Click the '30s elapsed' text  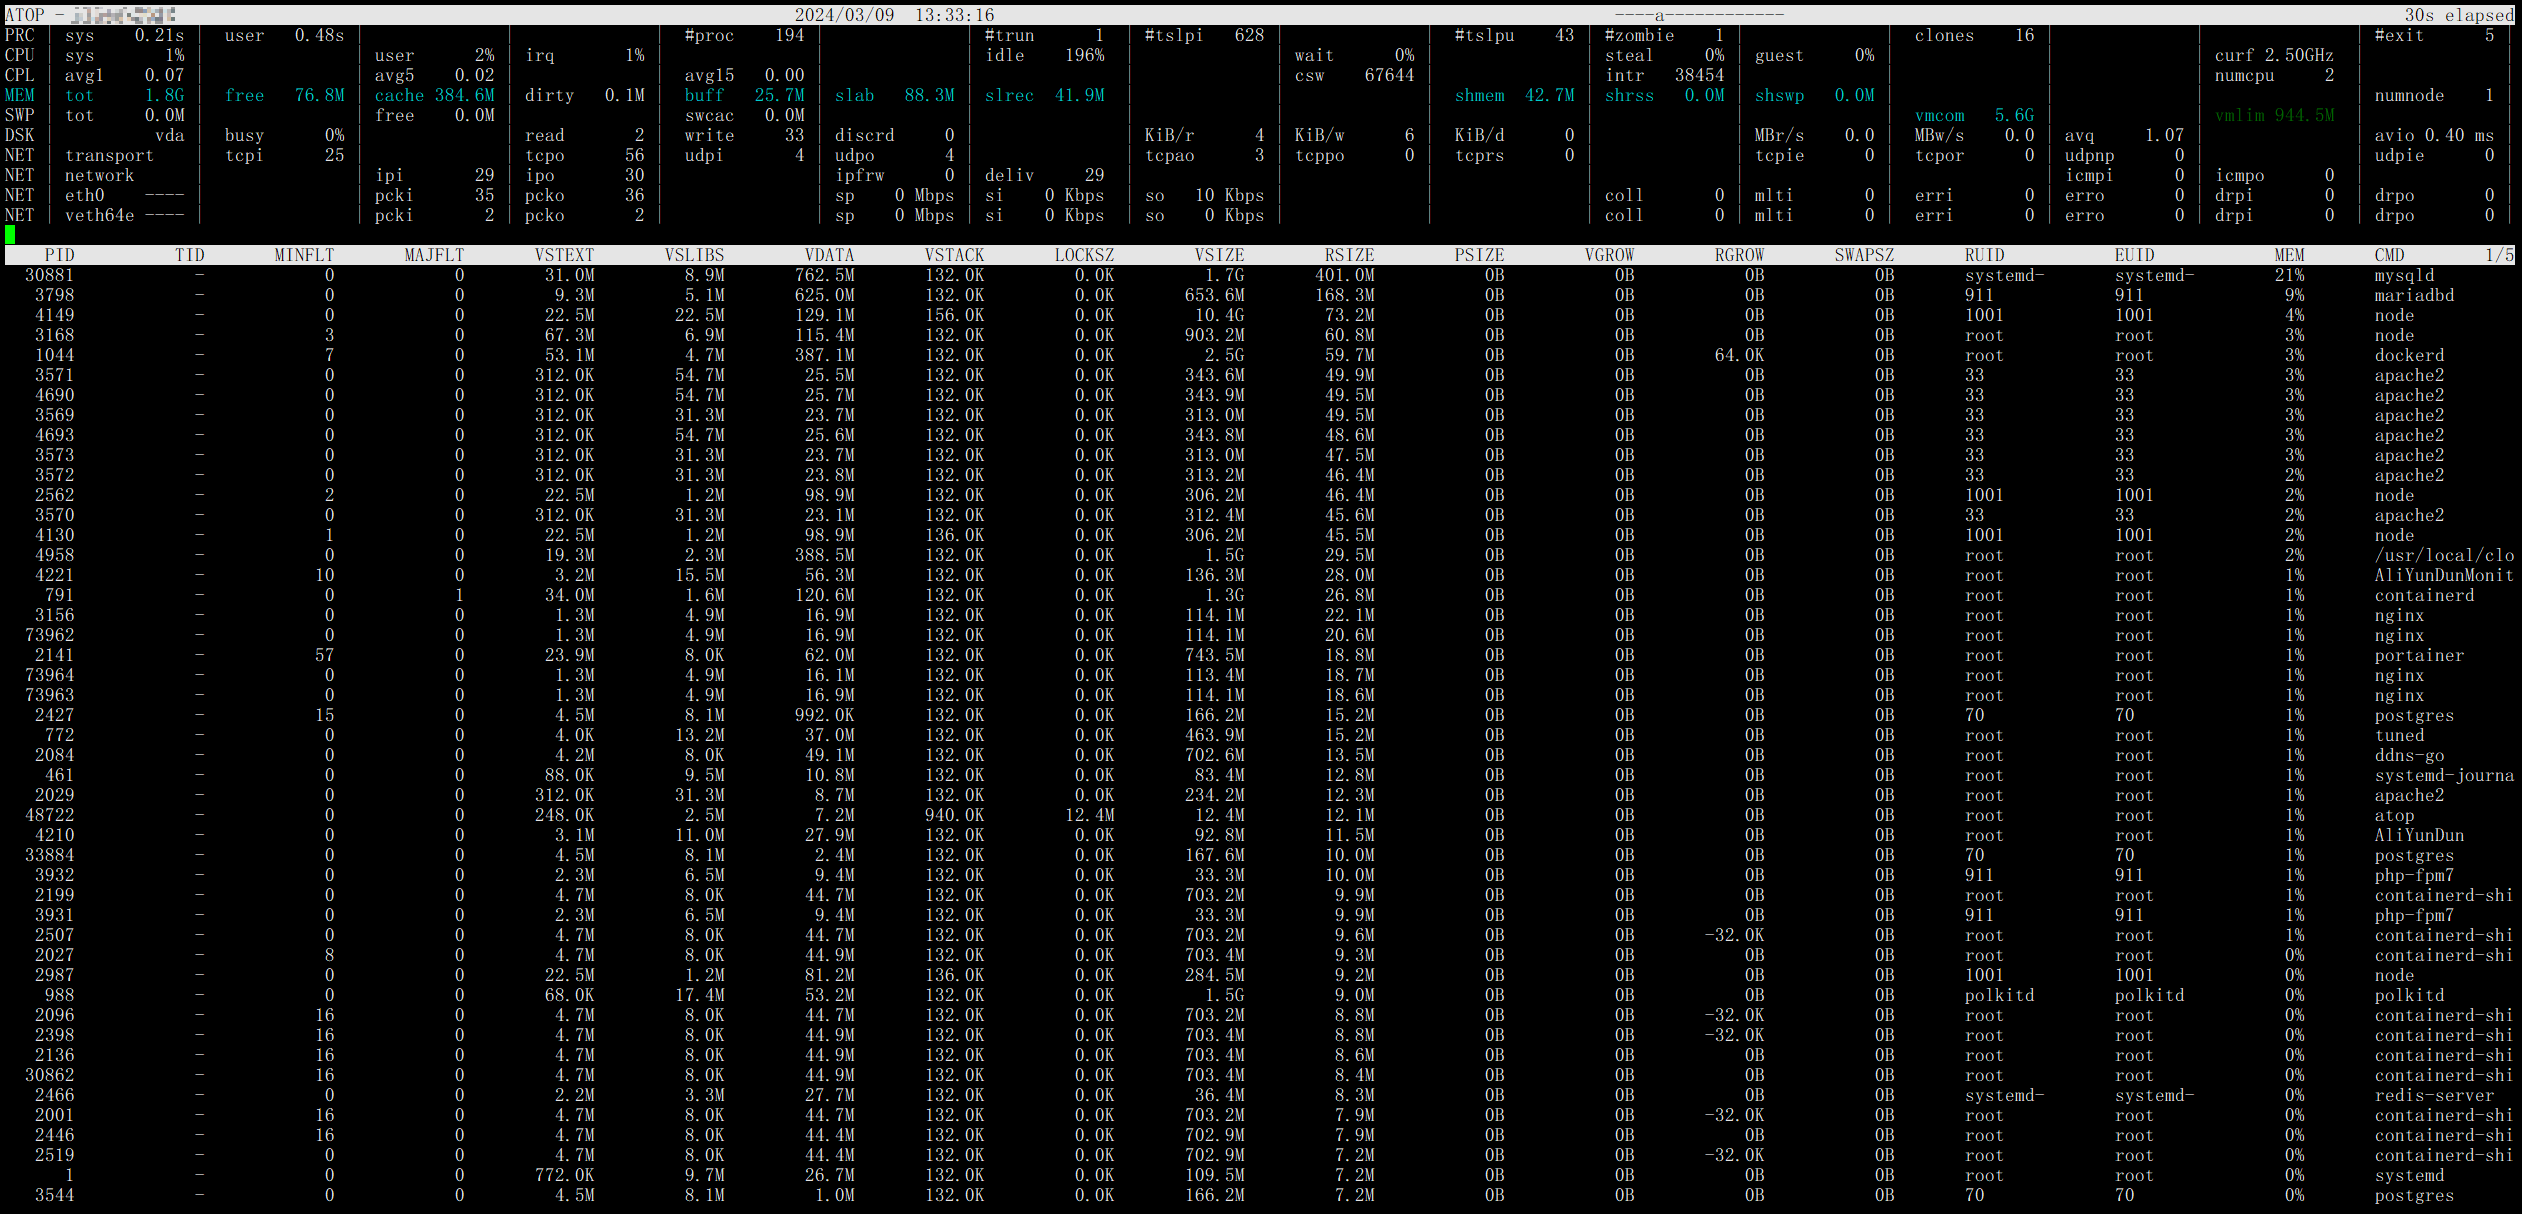pyautogui.click(x=2459, y=15)
